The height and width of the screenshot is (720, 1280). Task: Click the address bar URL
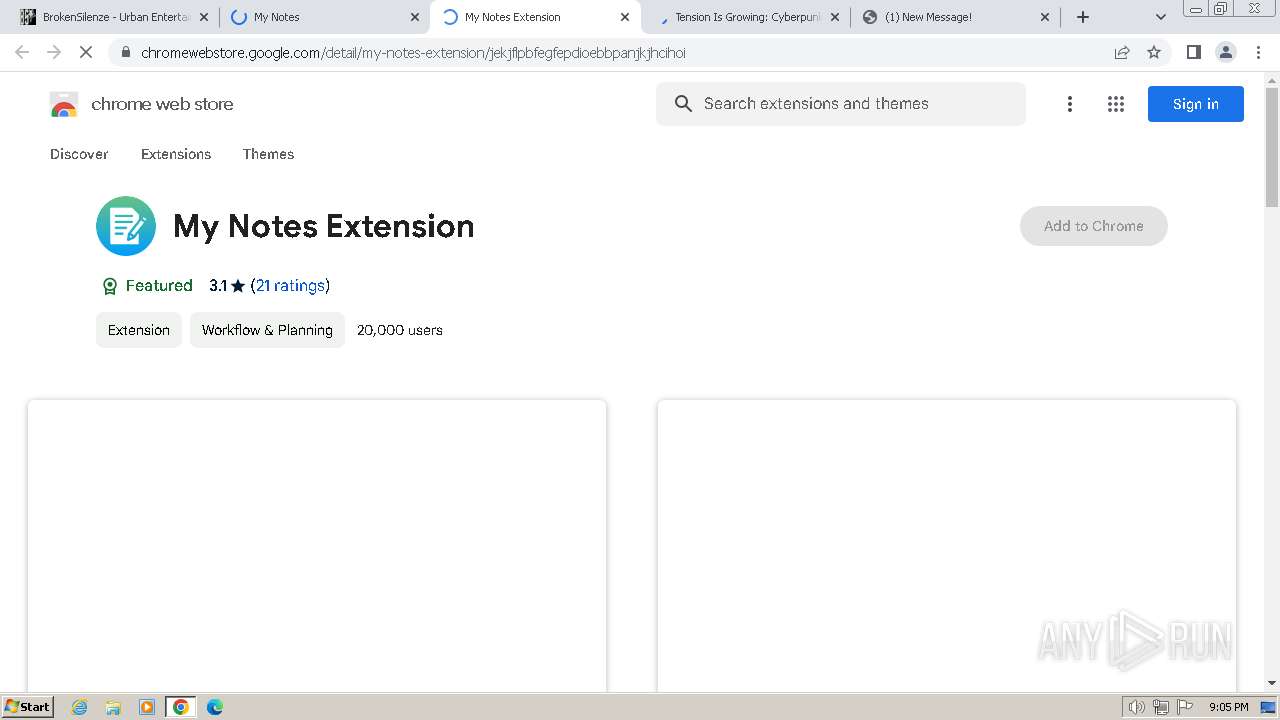413,53
